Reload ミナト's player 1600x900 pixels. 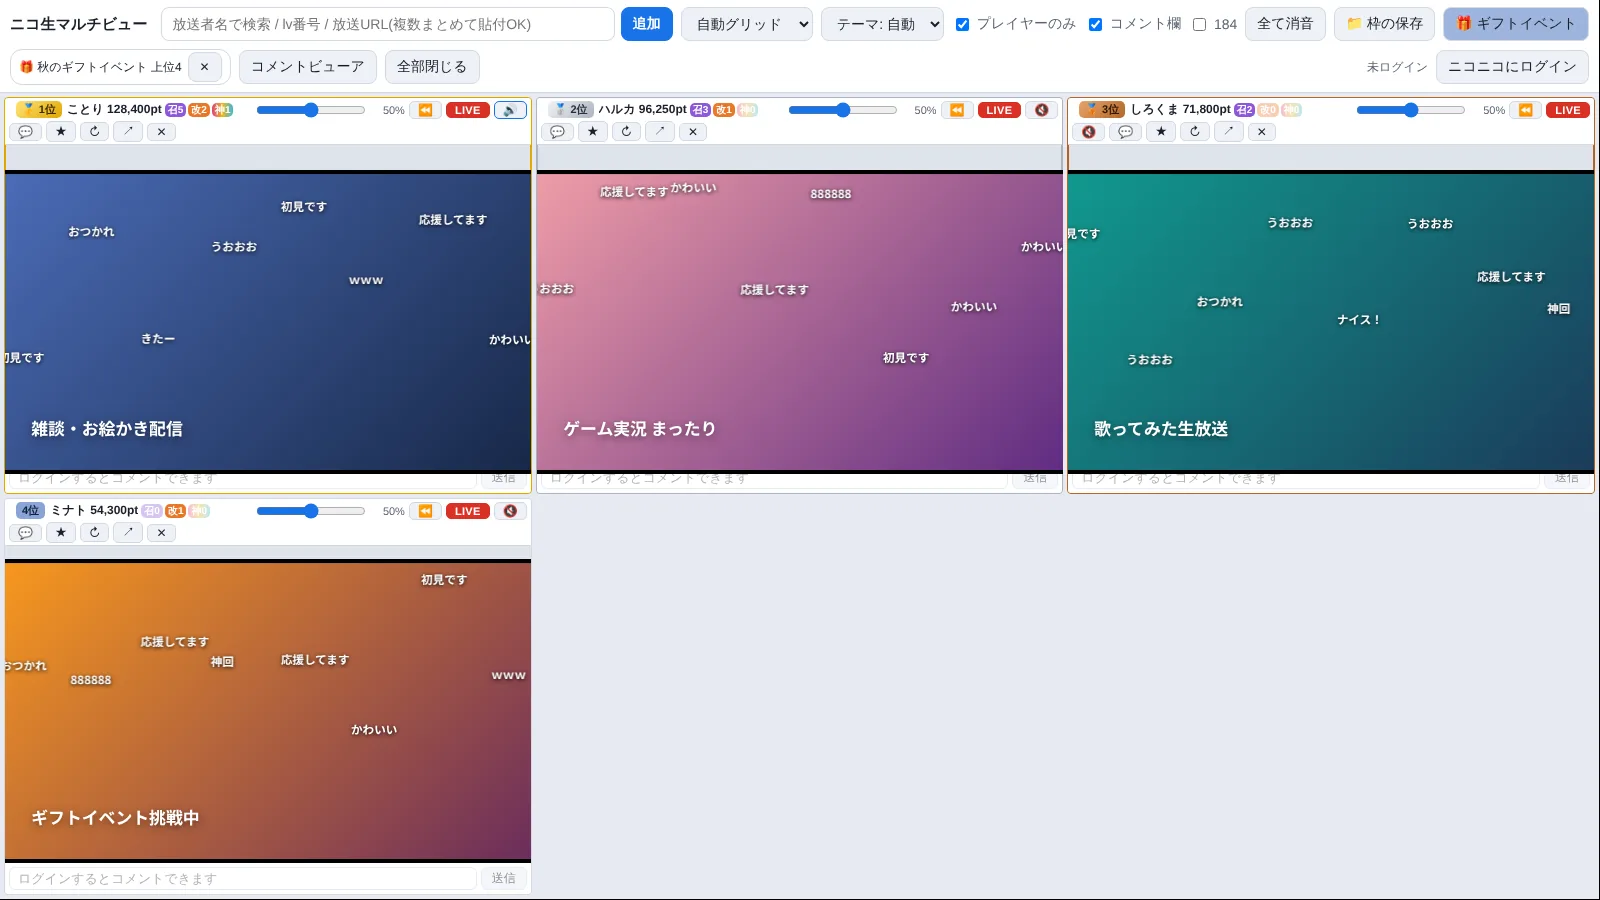click(95, 533)
